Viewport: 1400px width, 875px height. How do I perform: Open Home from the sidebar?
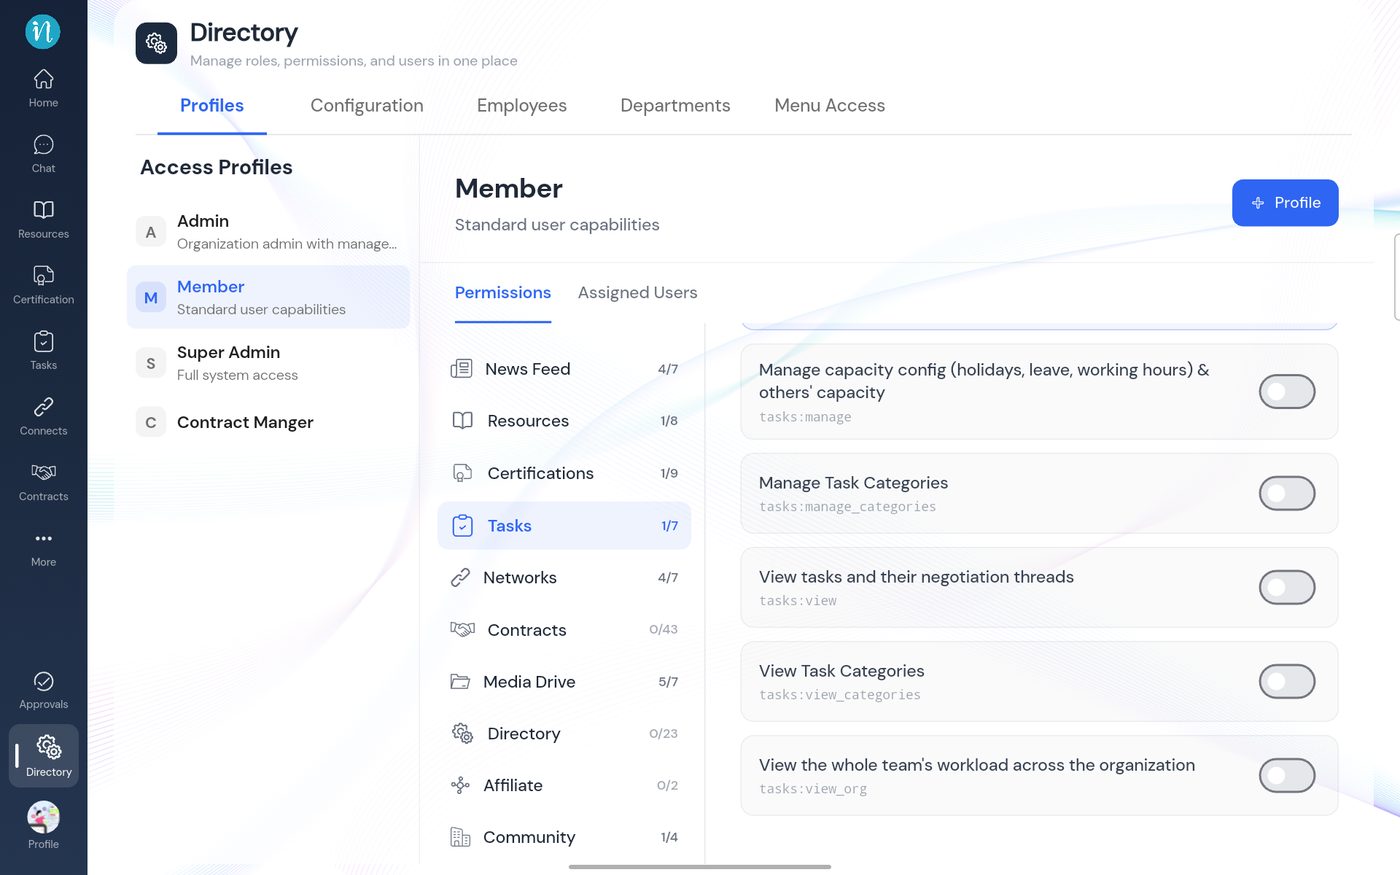(x=43, y=88)
